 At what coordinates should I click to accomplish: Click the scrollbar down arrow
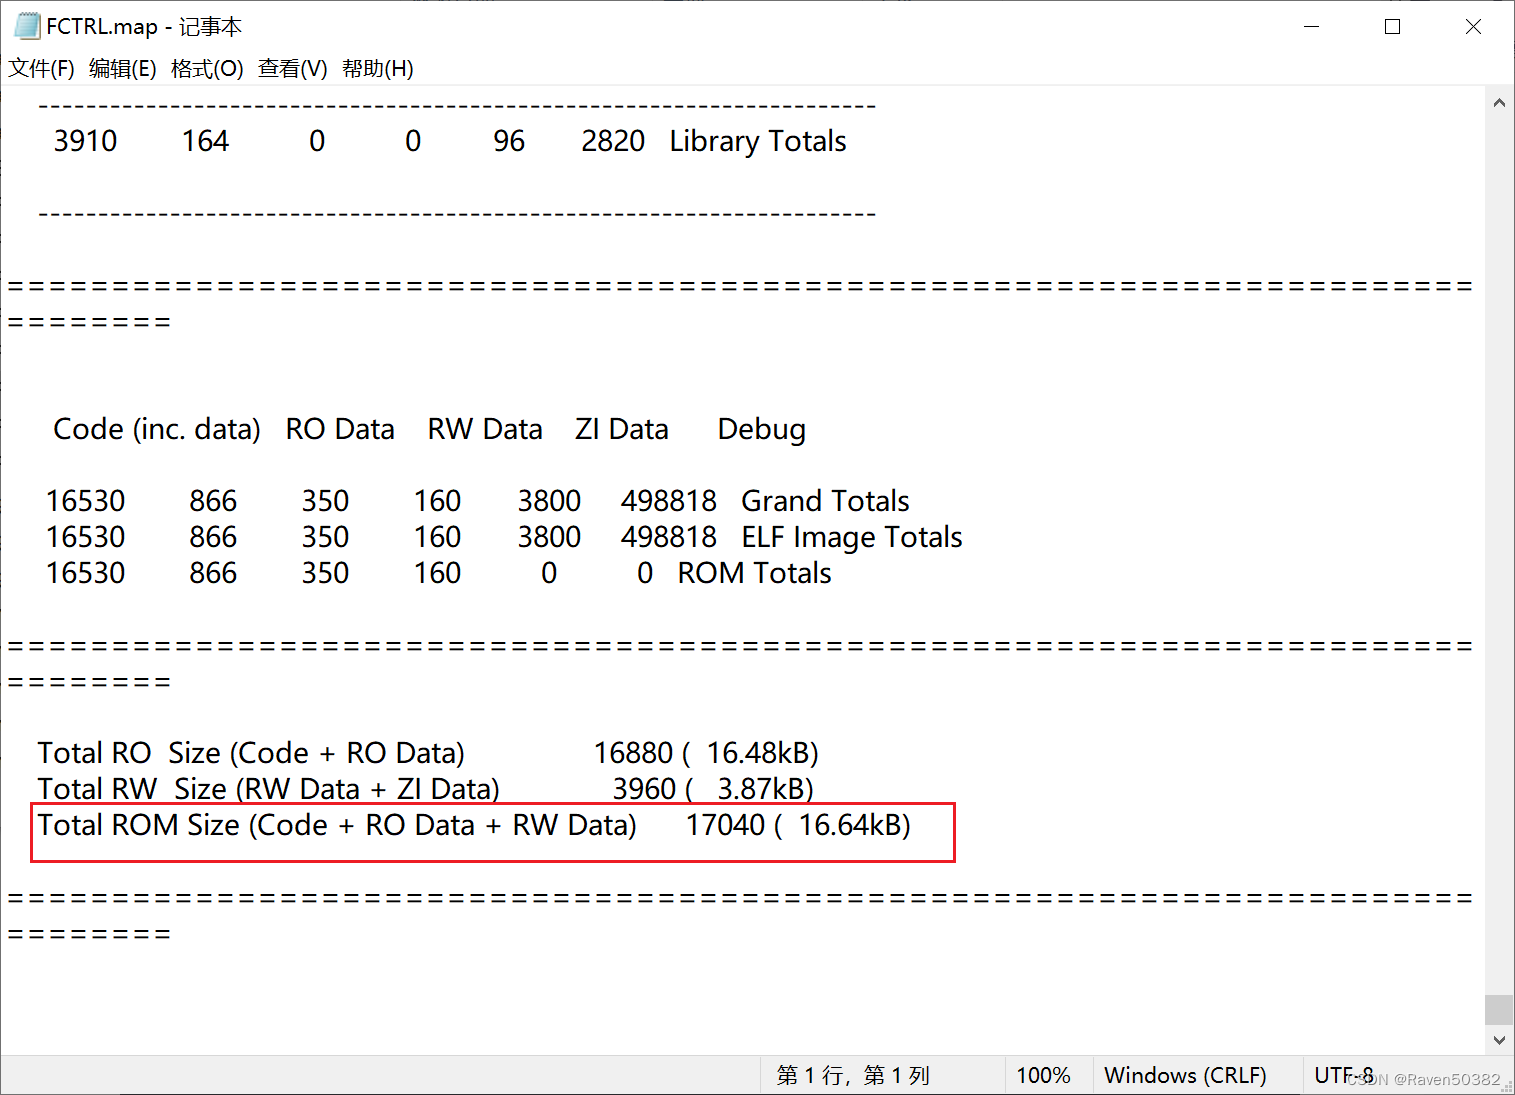[1499, 1039]
